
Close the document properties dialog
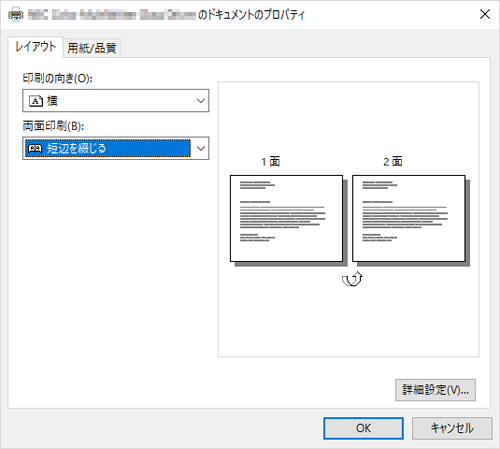(485, 14)
